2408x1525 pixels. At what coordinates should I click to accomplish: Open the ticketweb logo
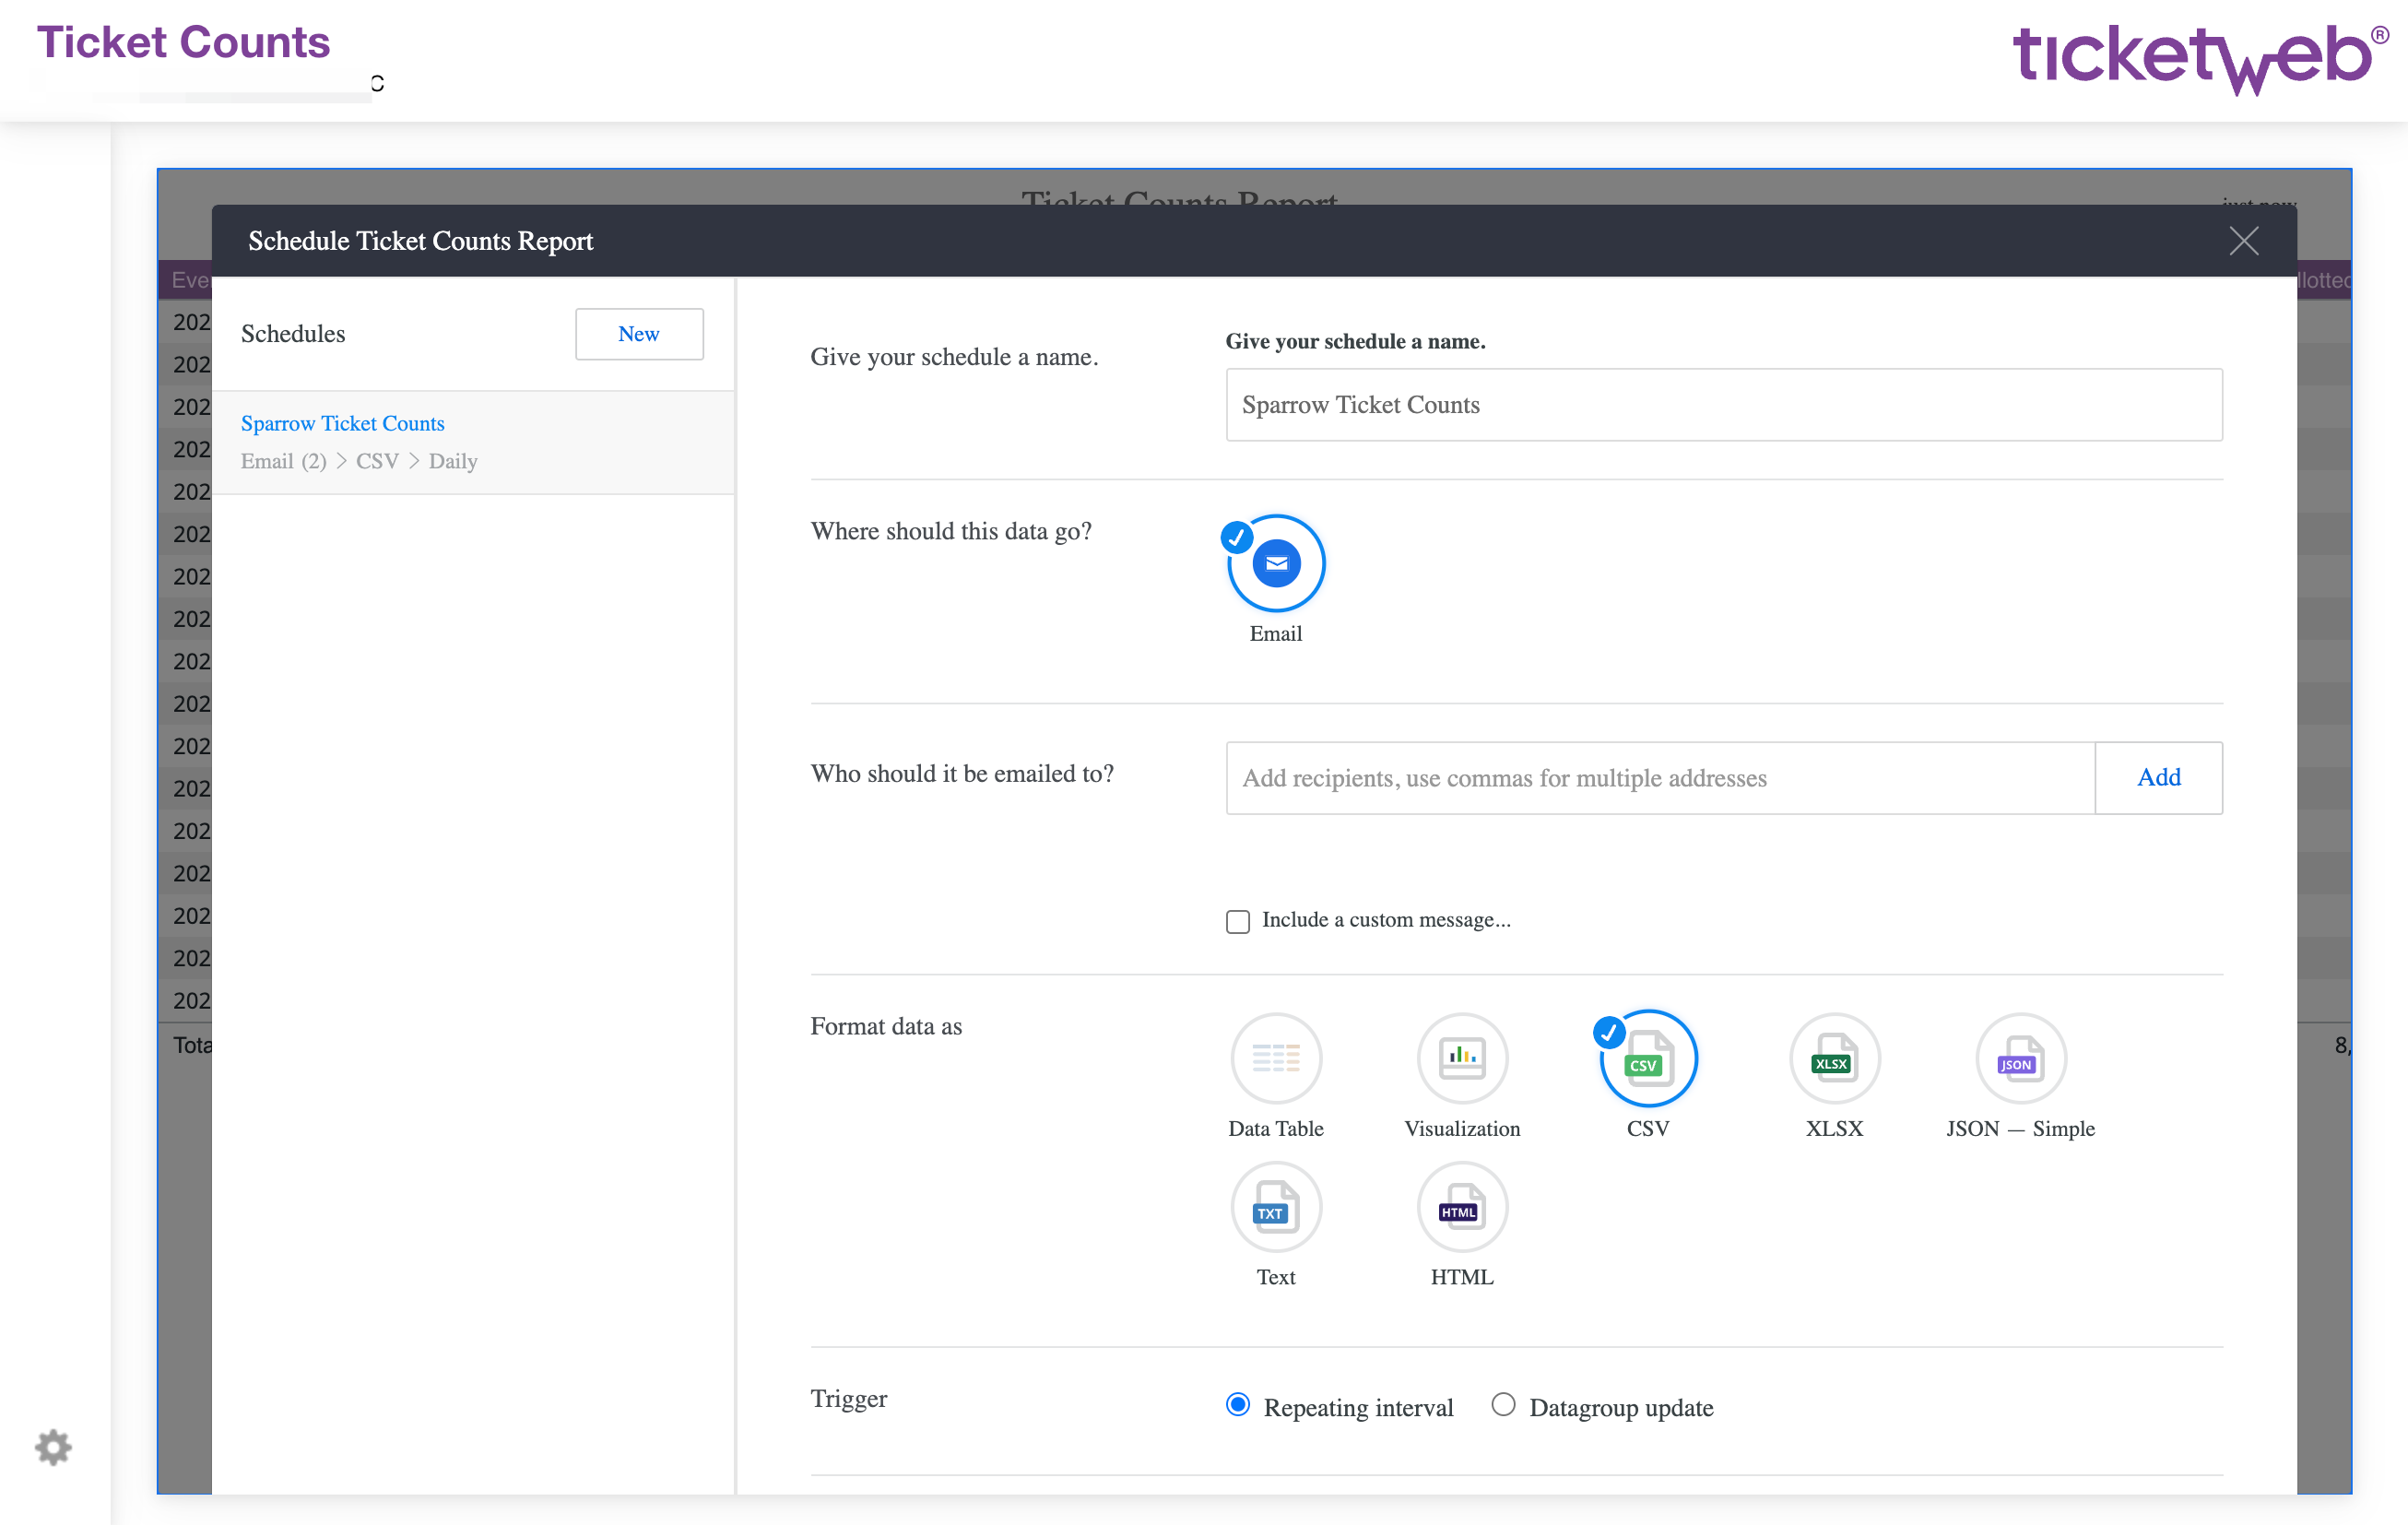click(x=2199, y=58)
